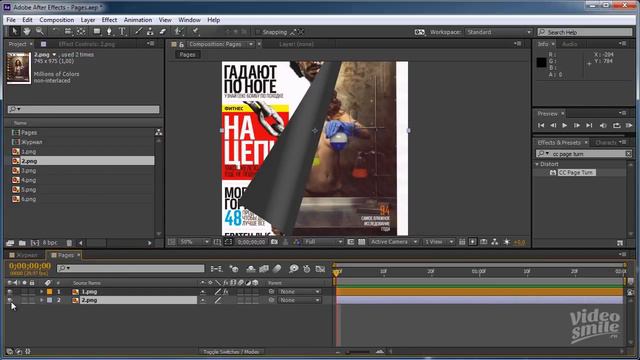Click the current time indicator marker
Image resolution: width=640 pixels, height=360 pixels.
click(337, 272)
